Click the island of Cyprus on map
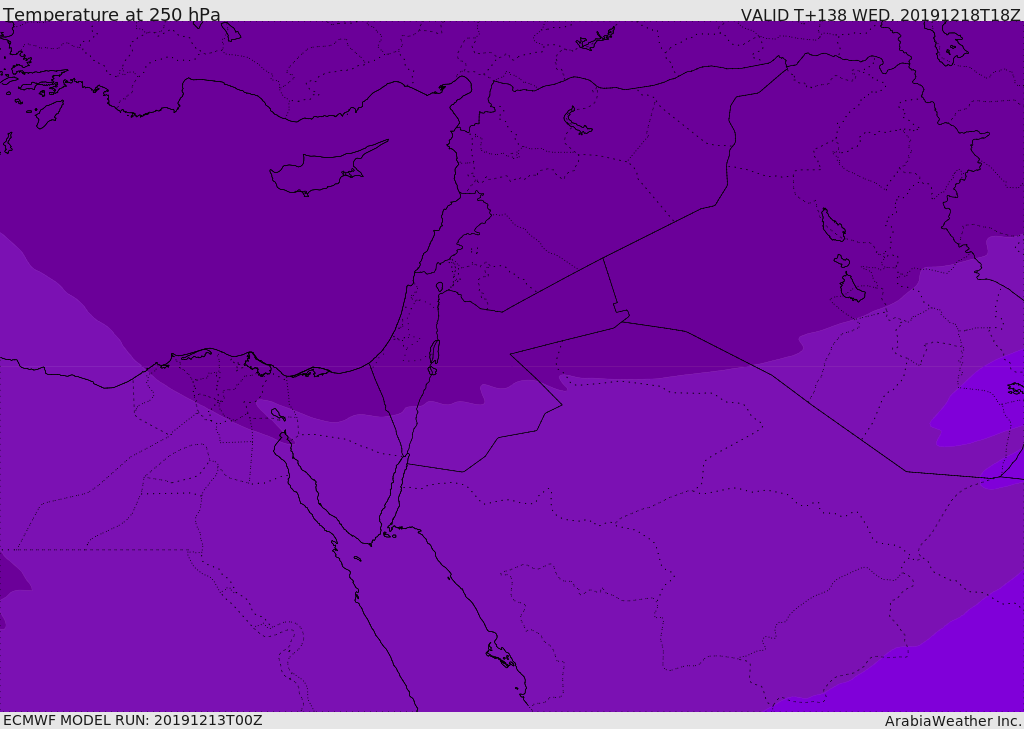The height and width of the screenshot is (729, 1024). point(327,170)
